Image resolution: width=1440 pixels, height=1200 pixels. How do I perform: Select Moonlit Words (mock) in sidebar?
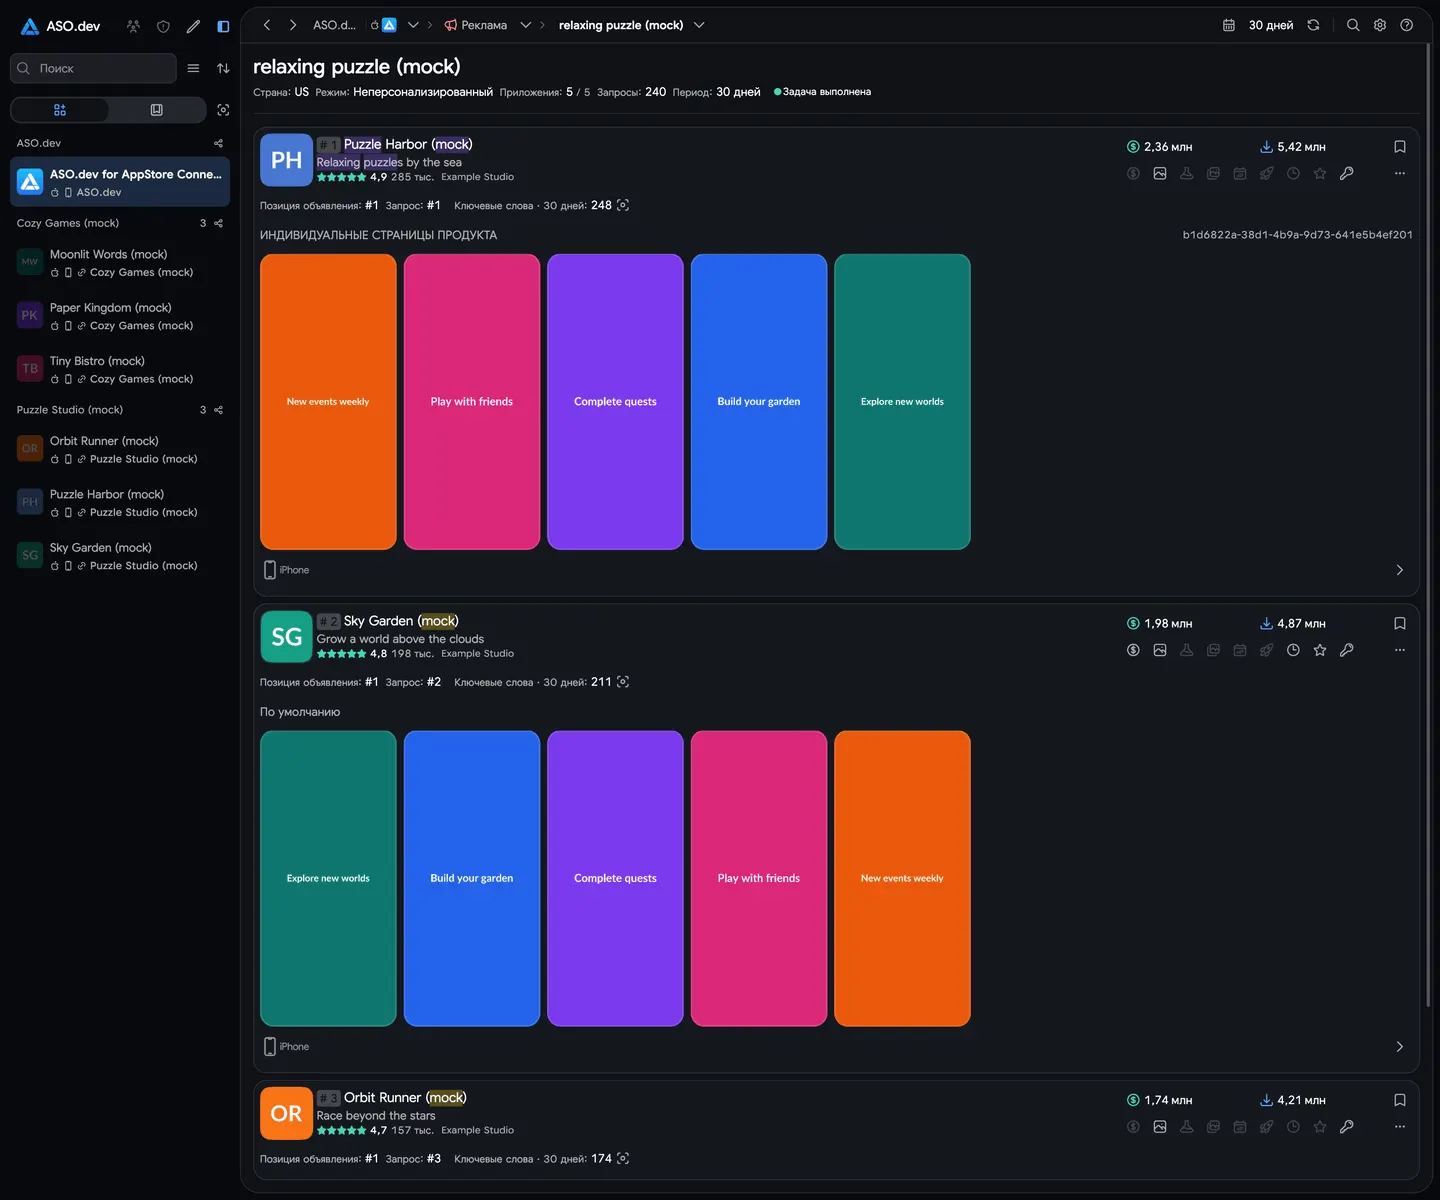[120, 263]
